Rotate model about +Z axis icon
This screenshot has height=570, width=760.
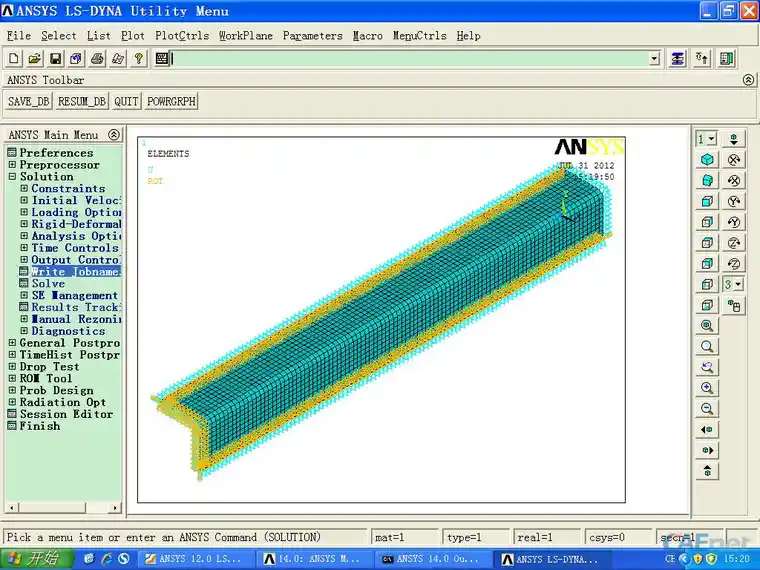734,243
